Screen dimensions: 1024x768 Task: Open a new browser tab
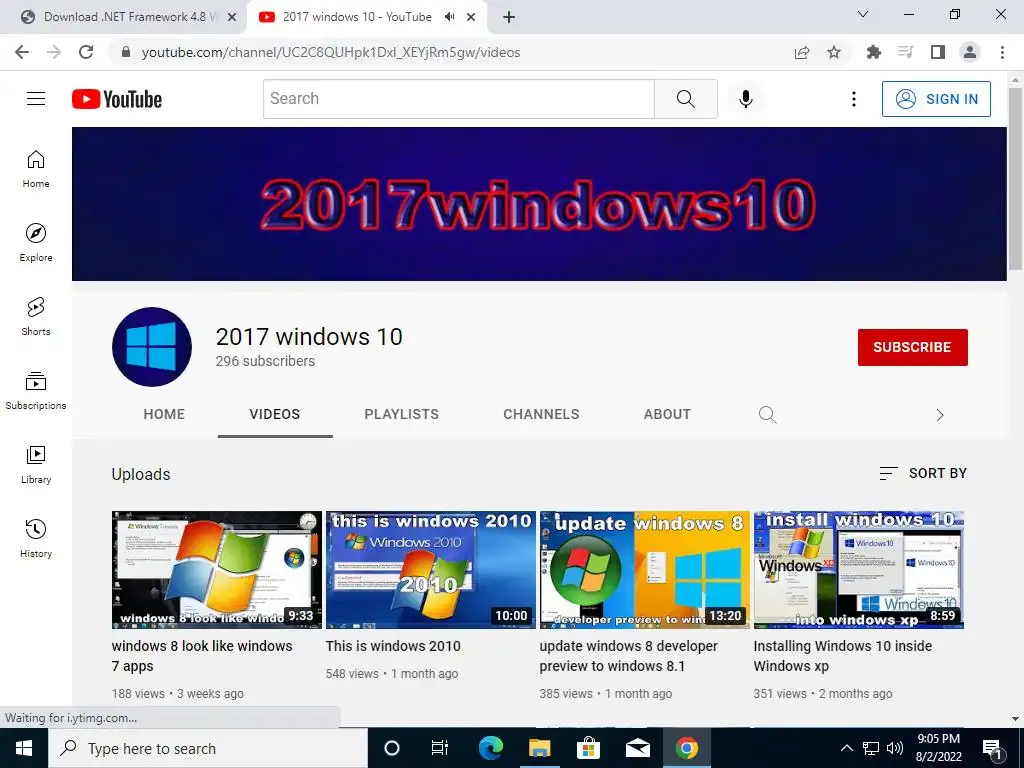tap(509, 17)
